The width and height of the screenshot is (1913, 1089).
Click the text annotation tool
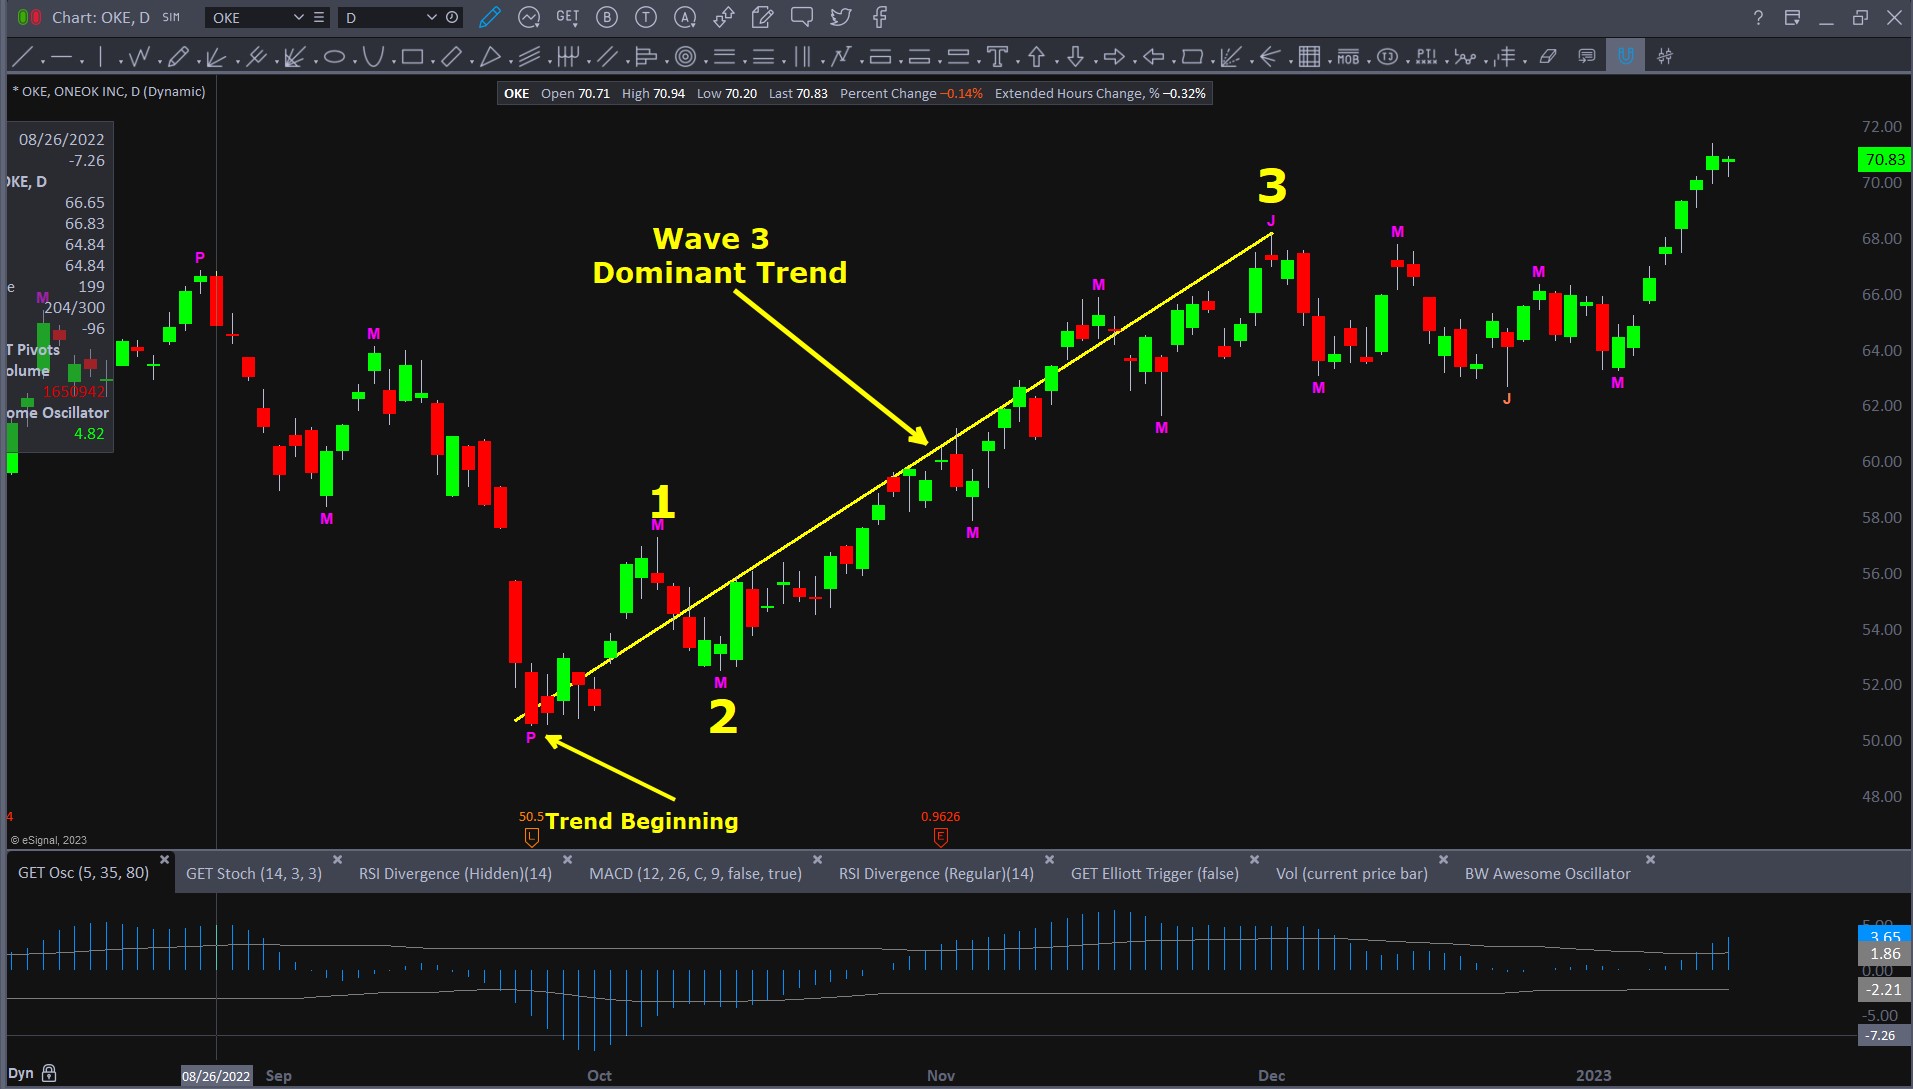[996, 57]
